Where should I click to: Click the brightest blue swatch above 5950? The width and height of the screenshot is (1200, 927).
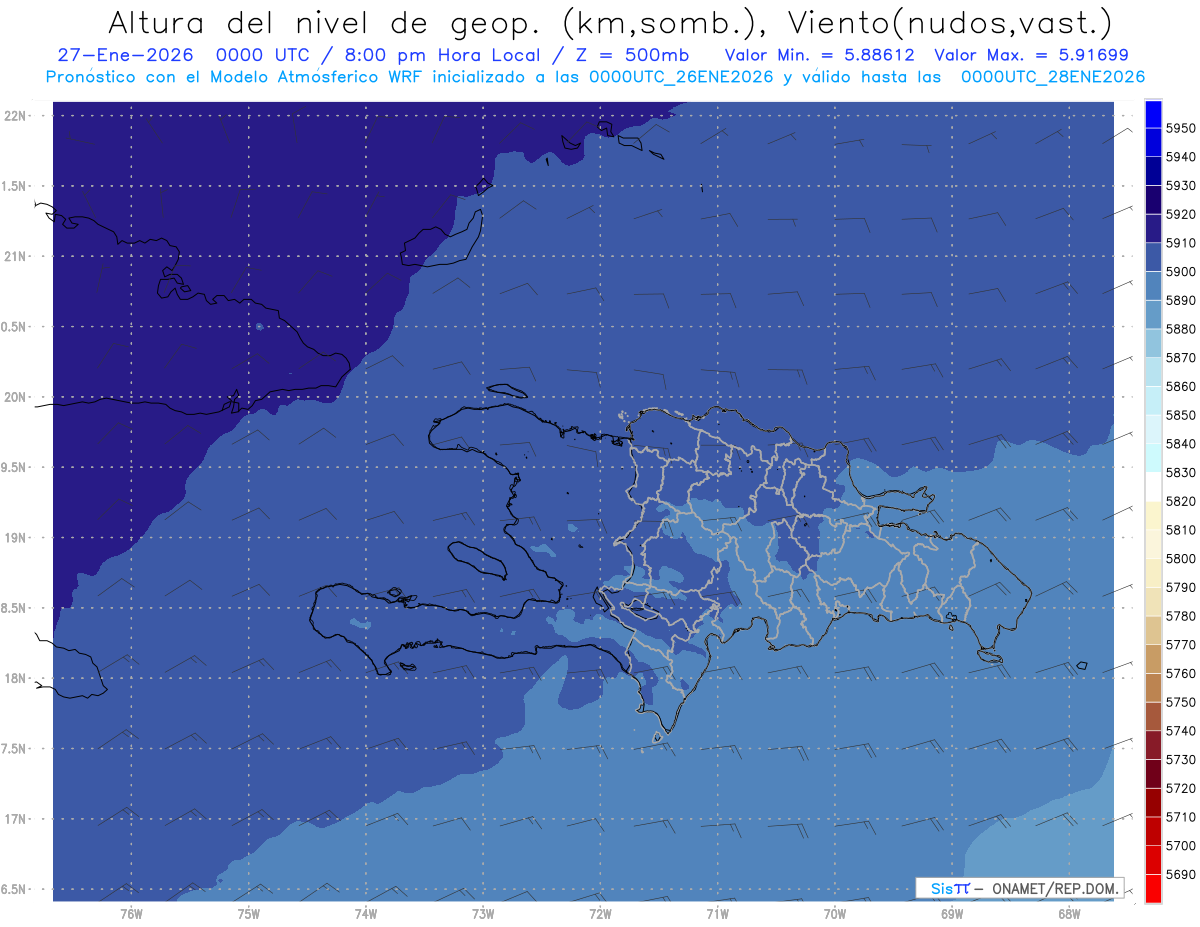click(x=1153, y=114)
